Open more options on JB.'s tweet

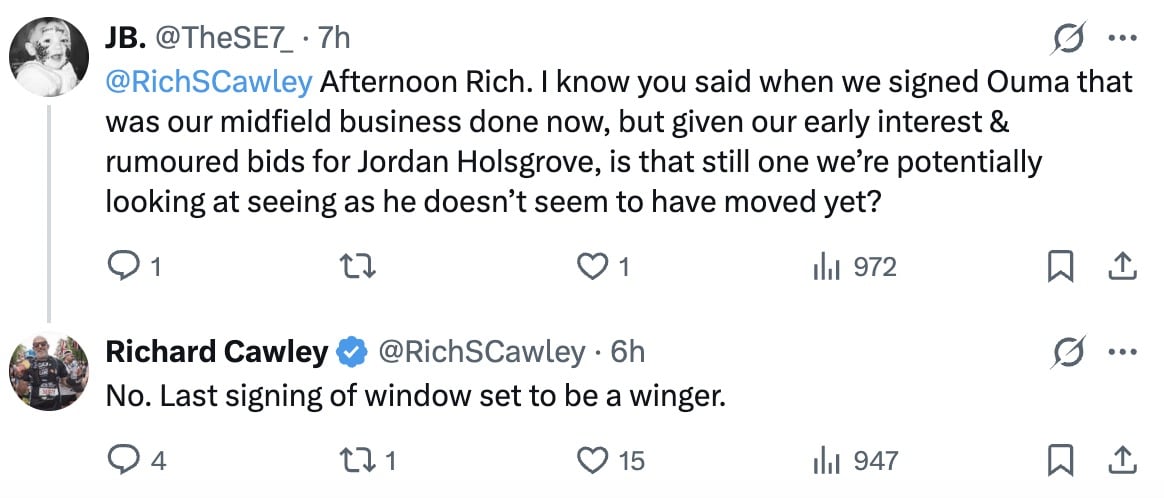pyautogui.click(x=1123, y=39)
